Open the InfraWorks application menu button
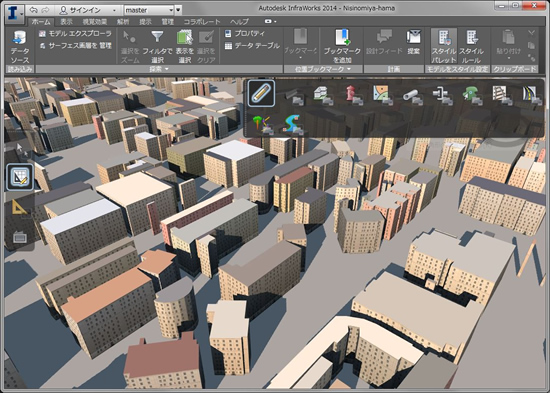Viewport: 550px width, 393px height. [x=14, y=14]
